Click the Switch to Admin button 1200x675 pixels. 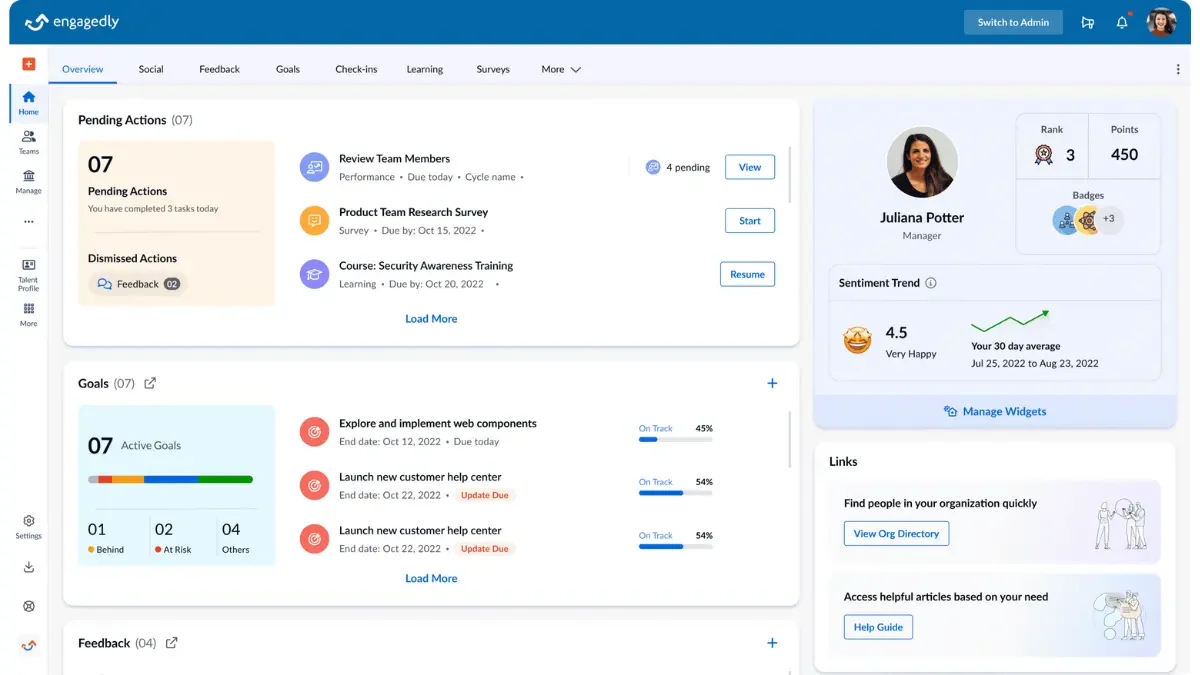click(1013, 22)
